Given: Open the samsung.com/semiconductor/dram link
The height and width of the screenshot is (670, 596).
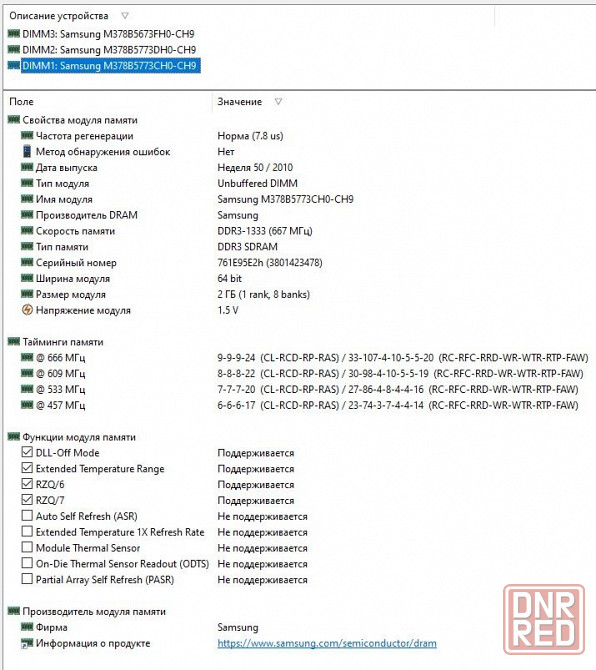Looking at the screenshot, I should click(327, 643).
